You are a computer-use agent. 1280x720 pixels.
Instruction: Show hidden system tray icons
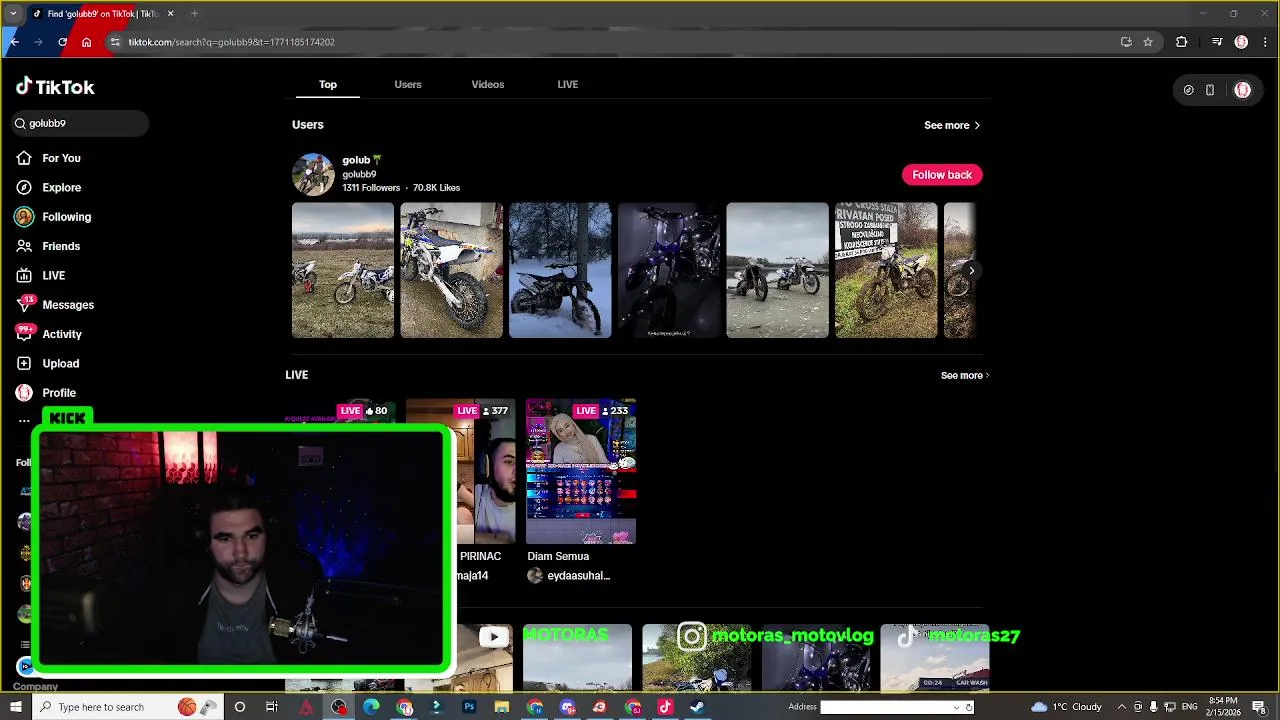tap(1121, 707)
